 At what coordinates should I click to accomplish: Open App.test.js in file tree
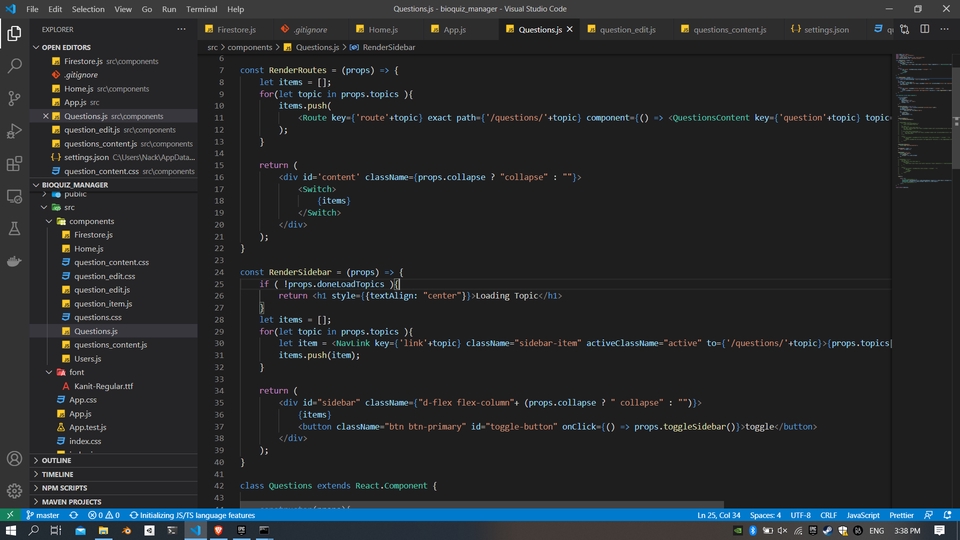(x=88, y=427)
